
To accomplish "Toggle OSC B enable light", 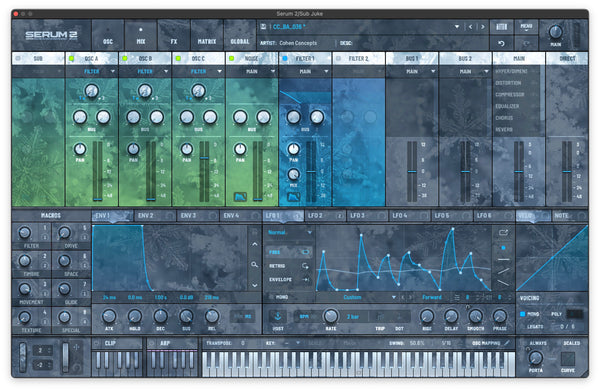I will (125, 59).
